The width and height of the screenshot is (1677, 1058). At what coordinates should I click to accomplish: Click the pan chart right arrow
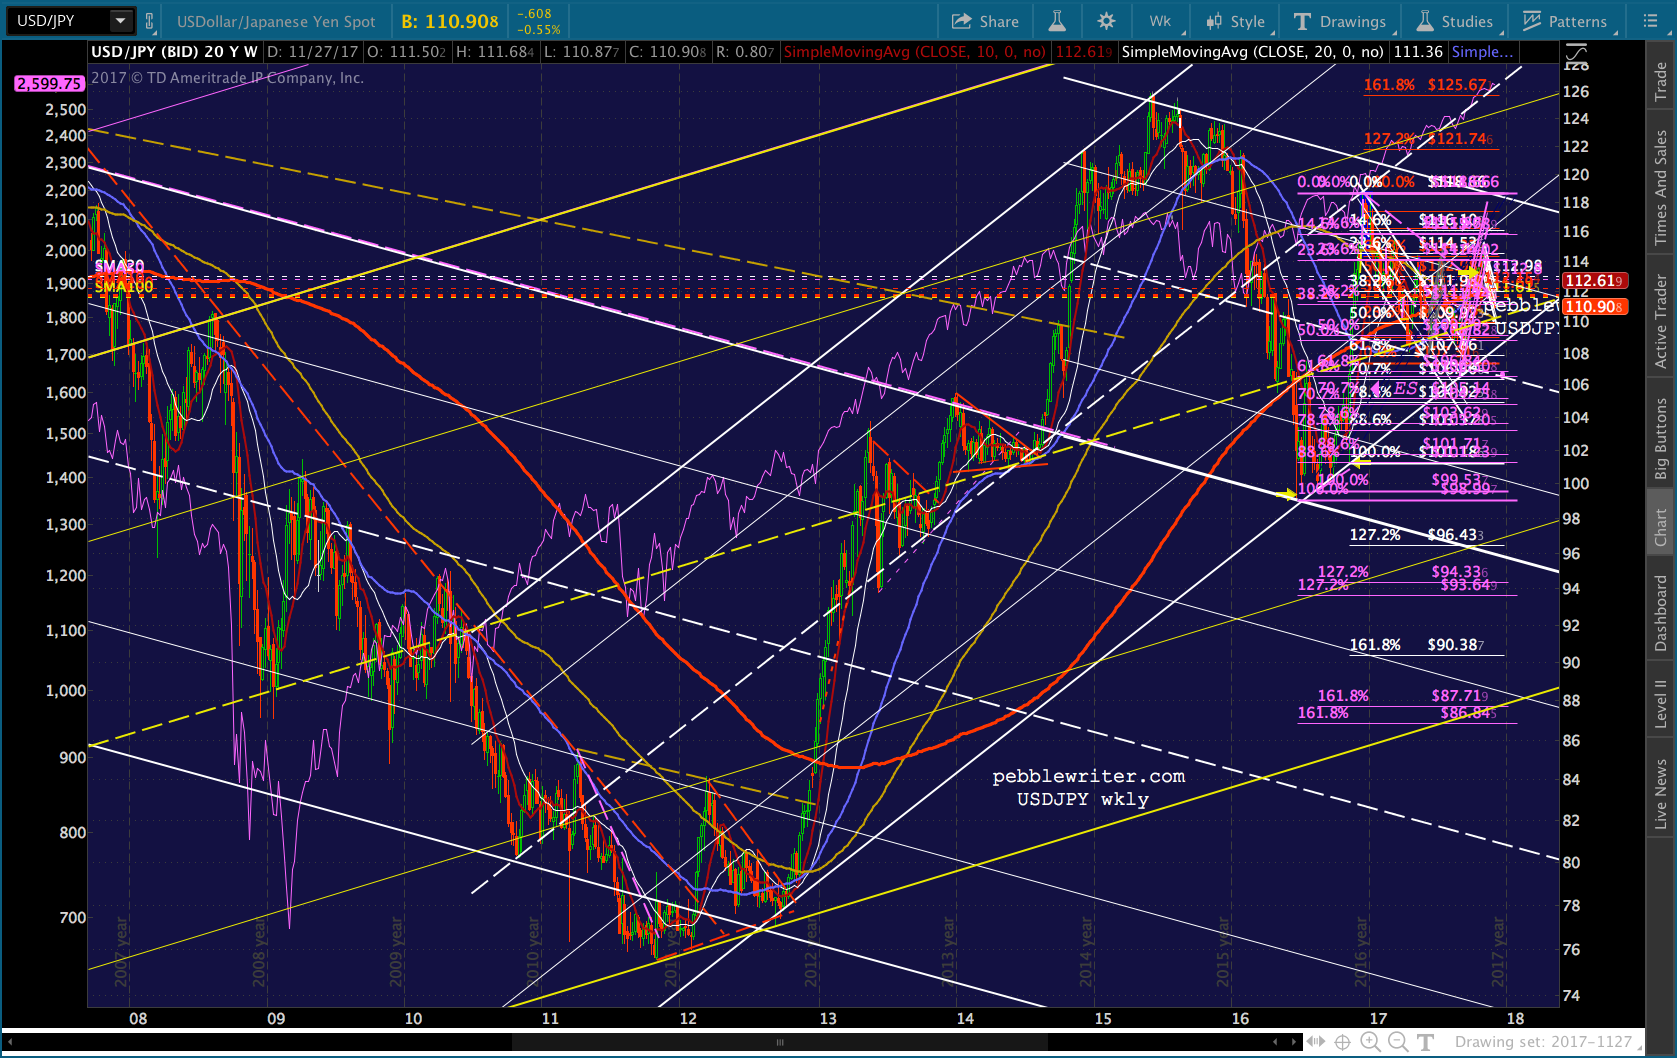[1295, 1042]
